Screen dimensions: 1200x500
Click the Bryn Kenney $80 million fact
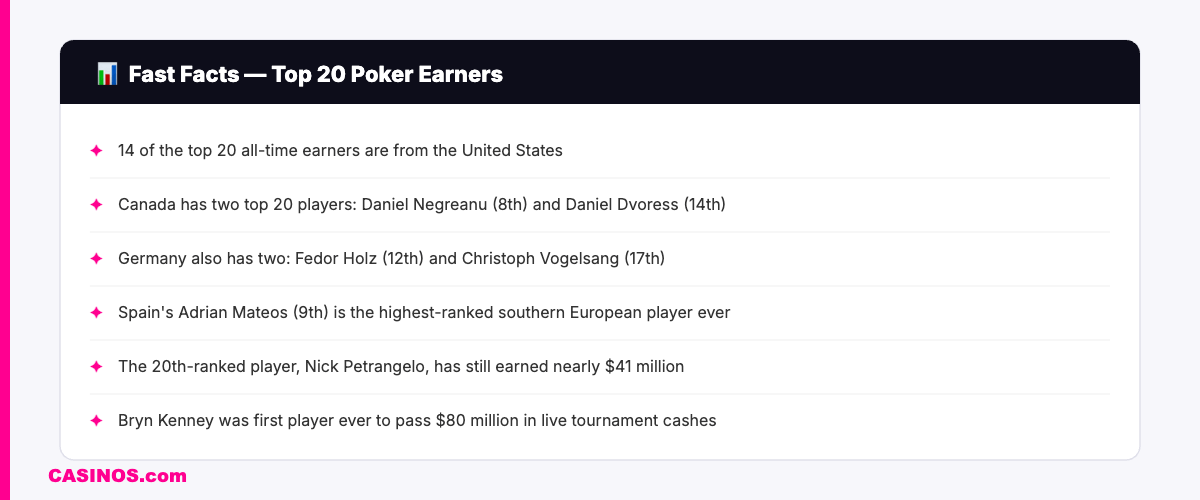(x=417, y=421)
